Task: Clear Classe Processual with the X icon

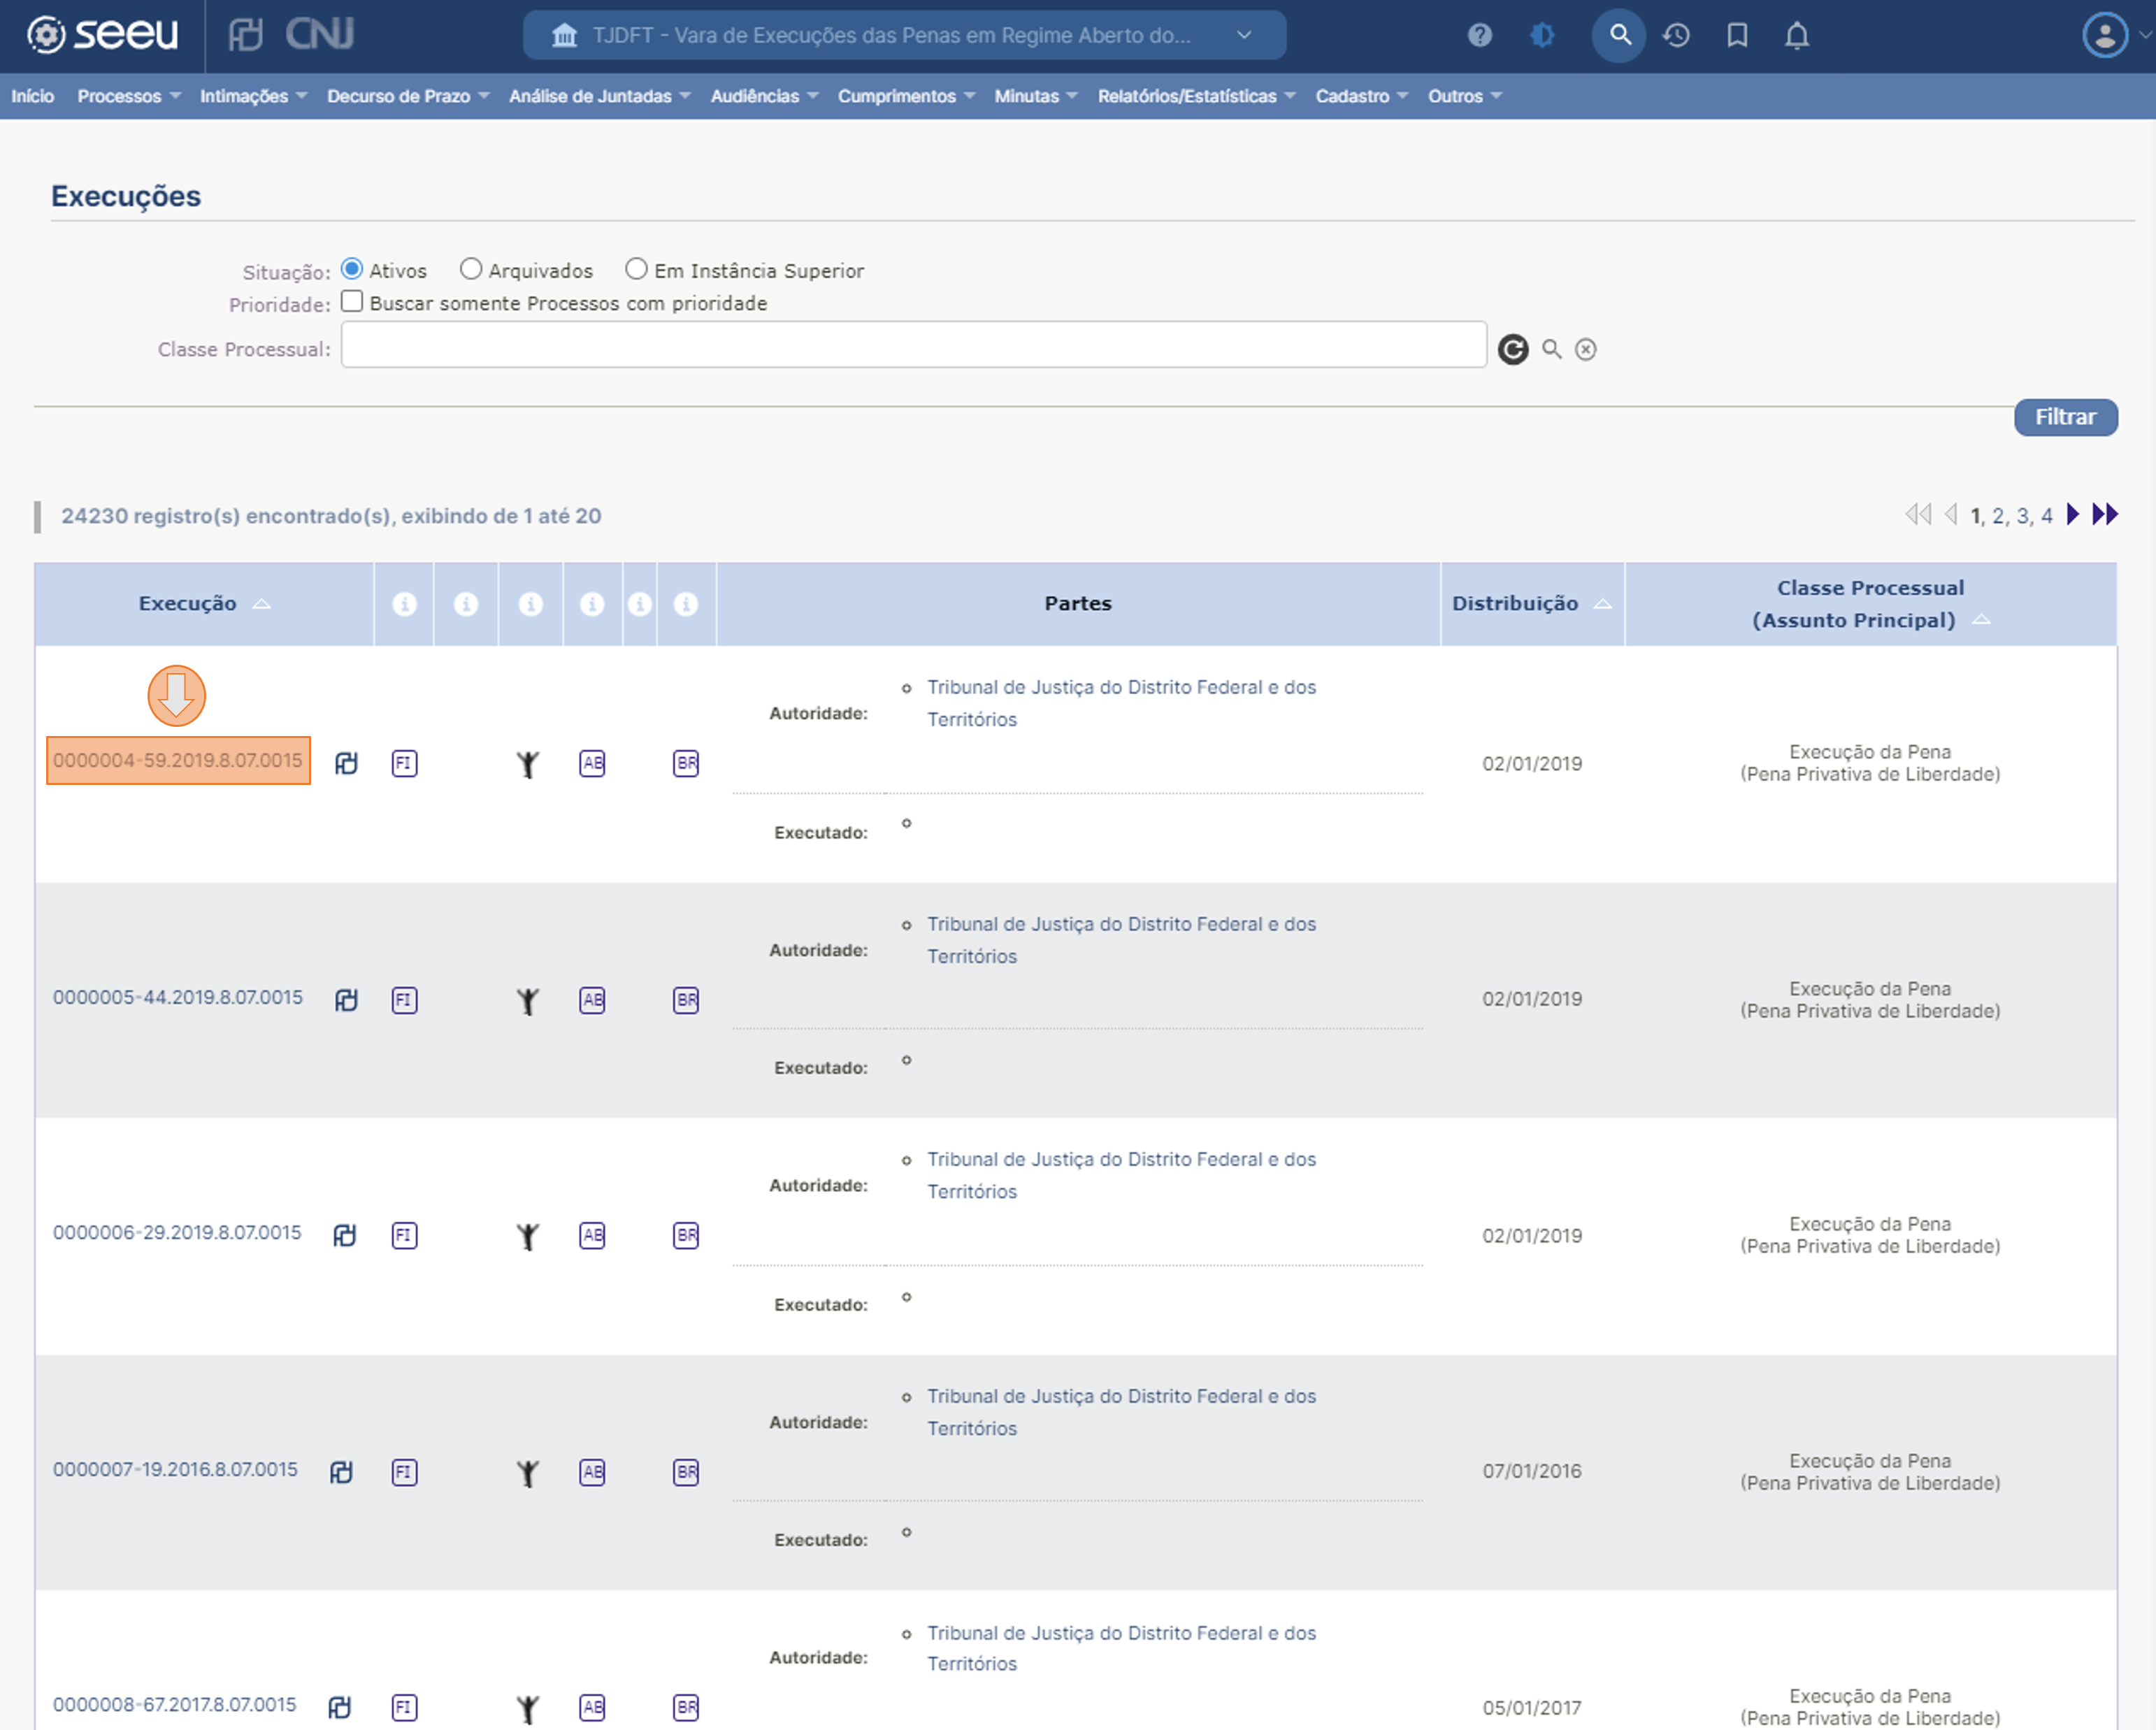Action: tap(1586, 349)
